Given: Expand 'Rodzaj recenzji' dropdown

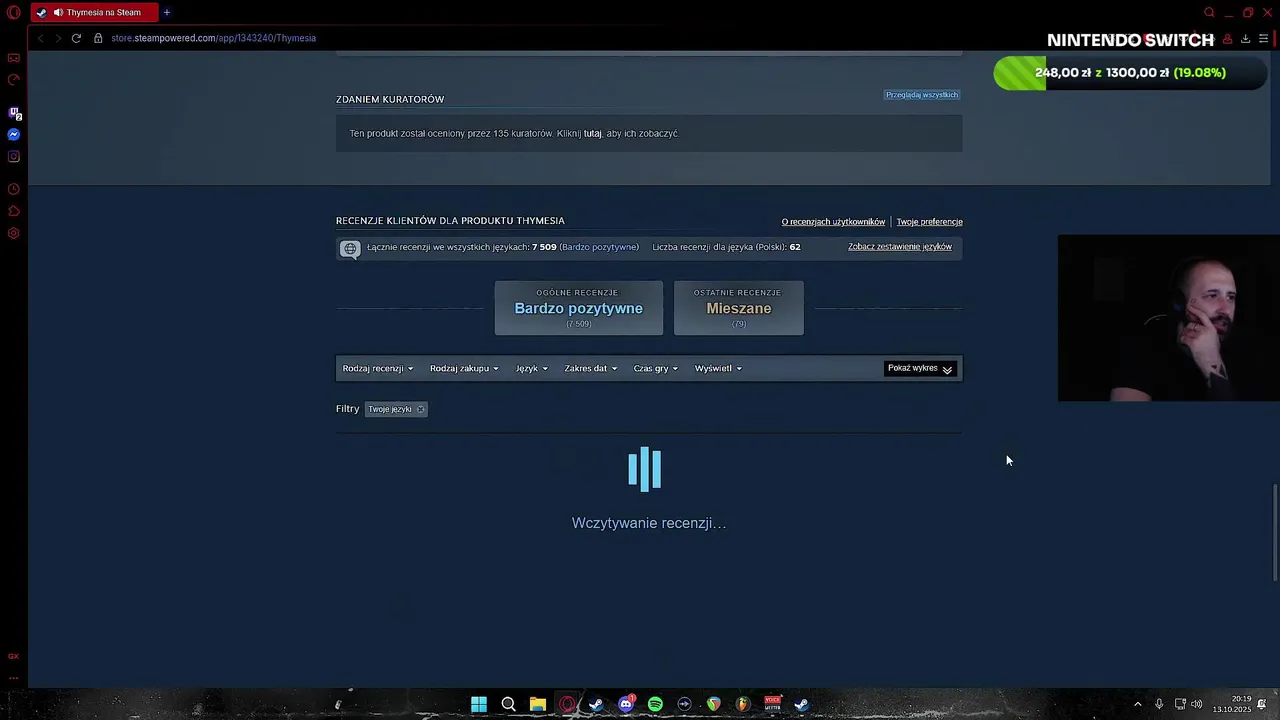Looking at the screenshot, I should click(378, 368).
